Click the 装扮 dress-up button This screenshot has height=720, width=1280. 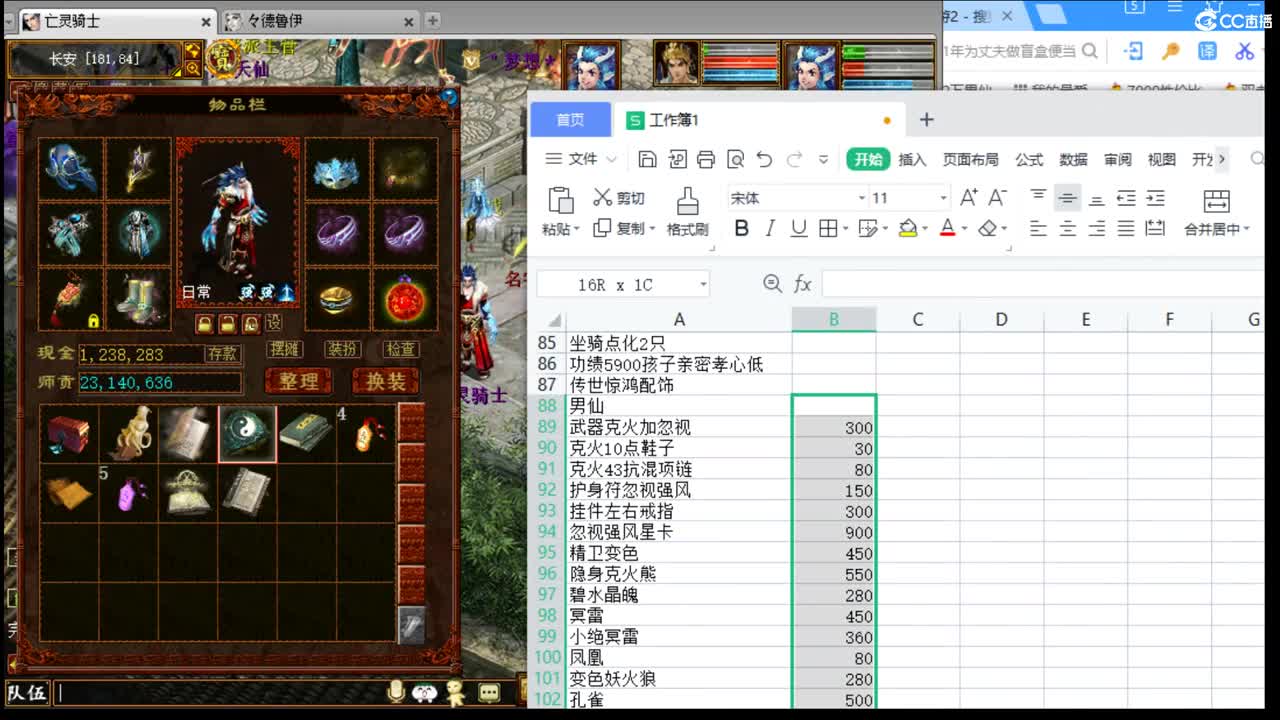point(342,349)
